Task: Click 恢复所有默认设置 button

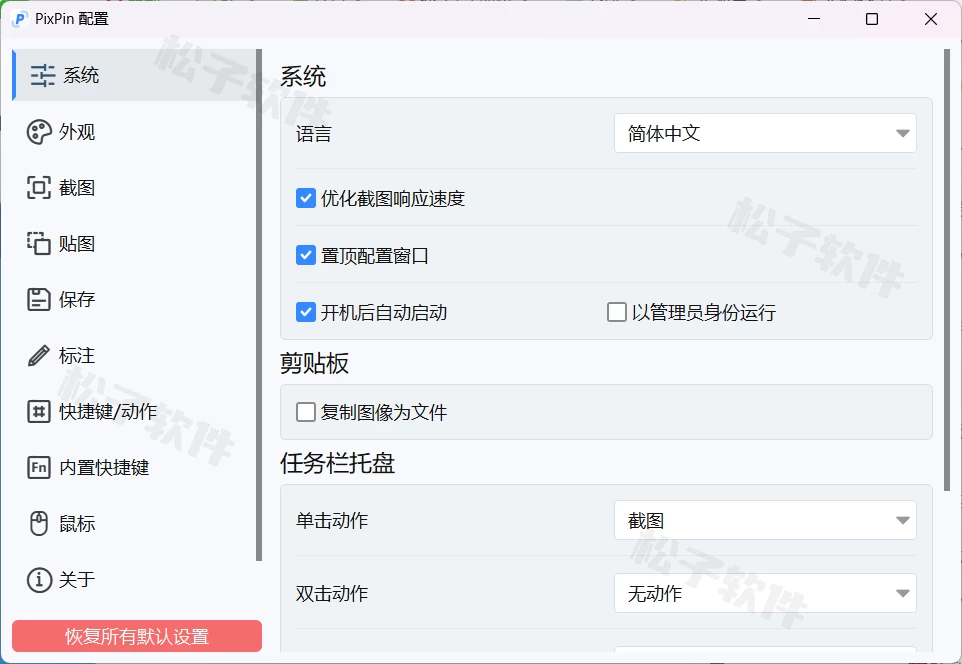Action: pyautogui.click(x=137, y=636)
